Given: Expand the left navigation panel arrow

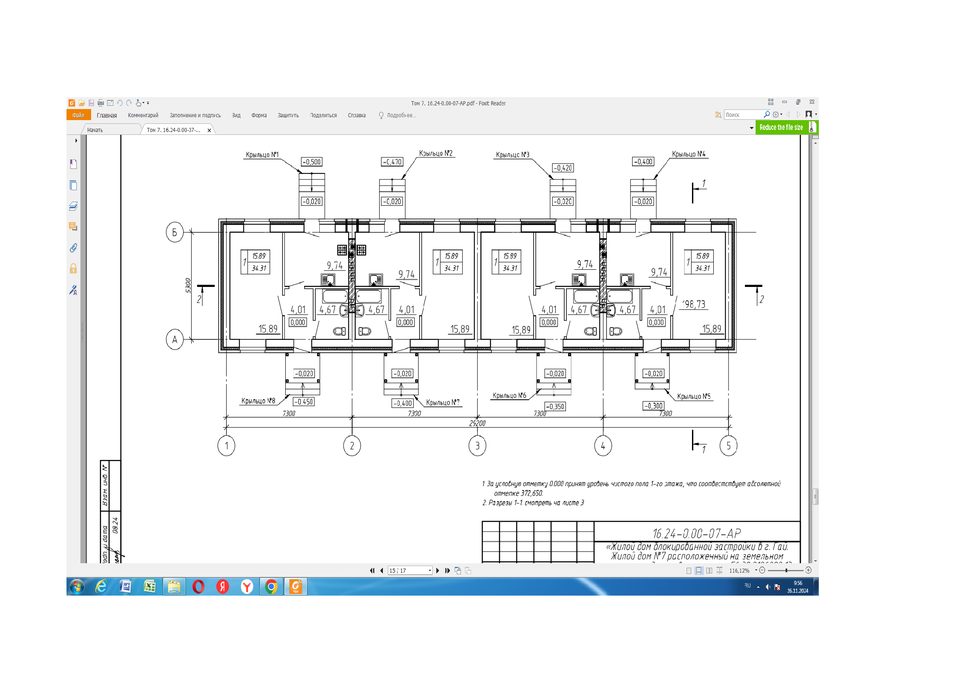Looking at the screenshot, I should [76, 141].
